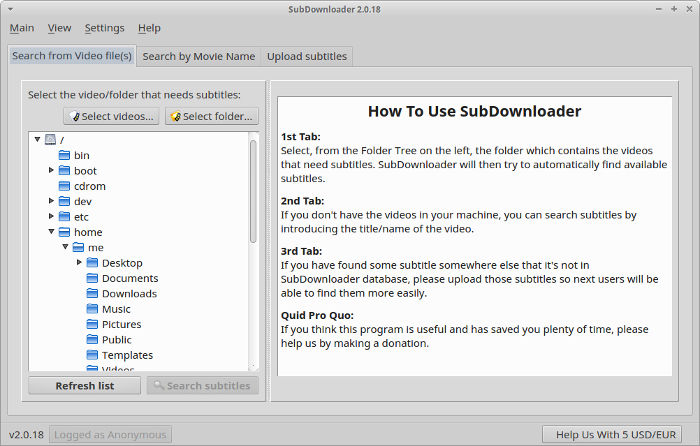
Task: Collapse the home folder arrow
Action: click(x=51, y=232)
